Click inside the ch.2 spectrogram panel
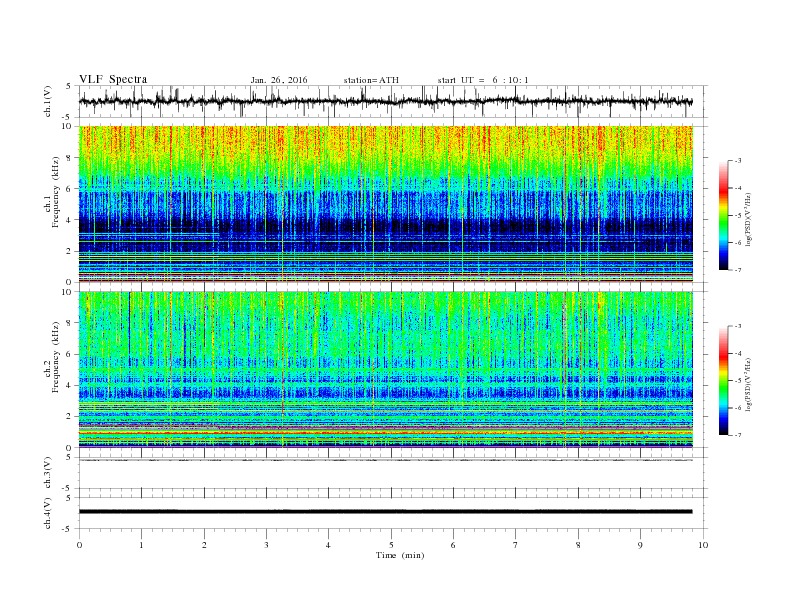Image resolution: width=792 pixels, height=612 pixels. pyautogui.click(x=386, y=369)
